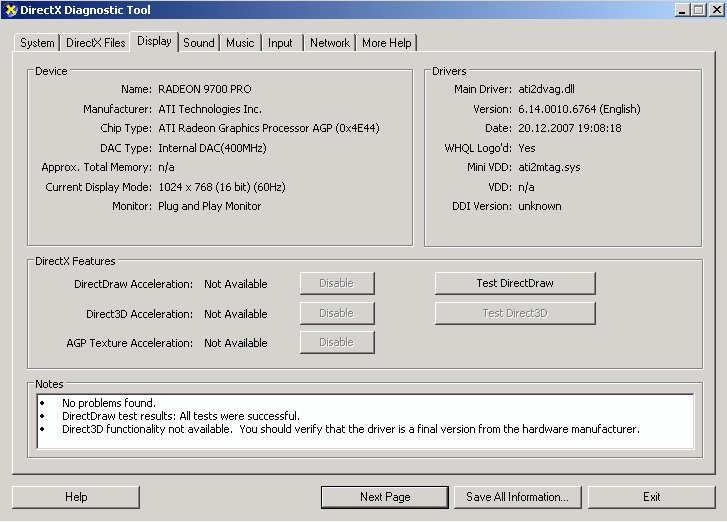Image resolution: width=727 pixels, height=522 pixels.
Task: Click the device name RADEON 9700 PRO
Action: tap(204, 89)
